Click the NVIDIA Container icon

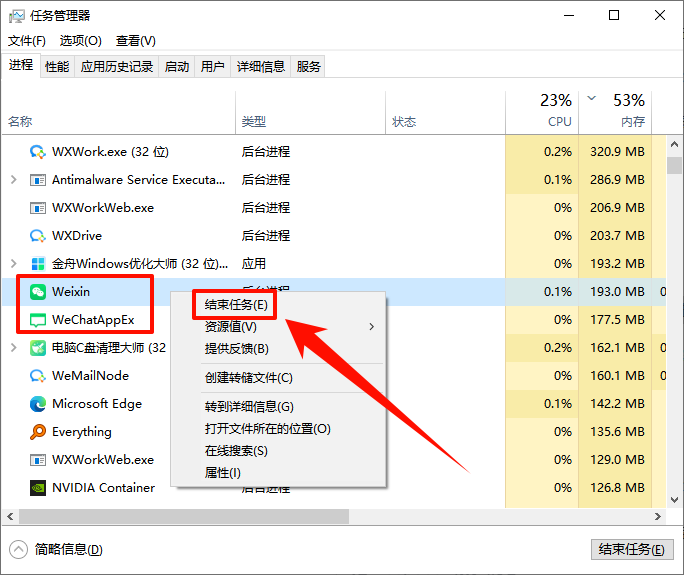pos(38,488)
